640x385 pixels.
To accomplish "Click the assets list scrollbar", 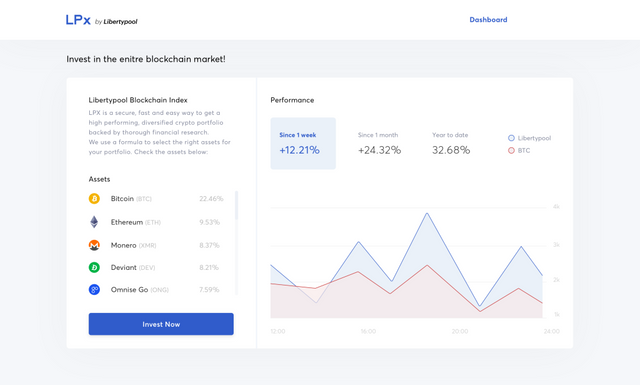I will (x=236, y=243).
